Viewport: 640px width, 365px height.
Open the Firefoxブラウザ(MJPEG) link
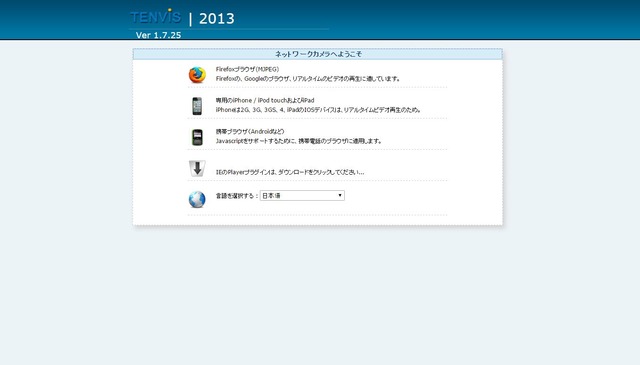(x=247, y=69)
